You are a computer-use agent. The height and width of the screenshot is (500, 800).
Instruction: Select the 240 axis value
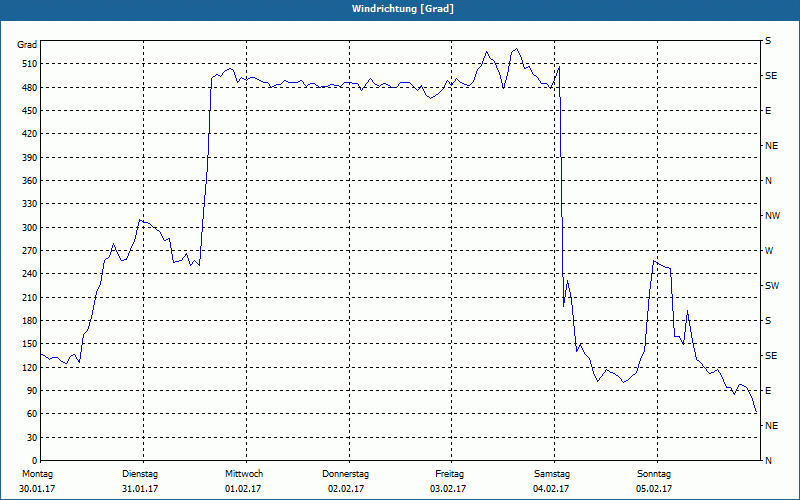29,274
